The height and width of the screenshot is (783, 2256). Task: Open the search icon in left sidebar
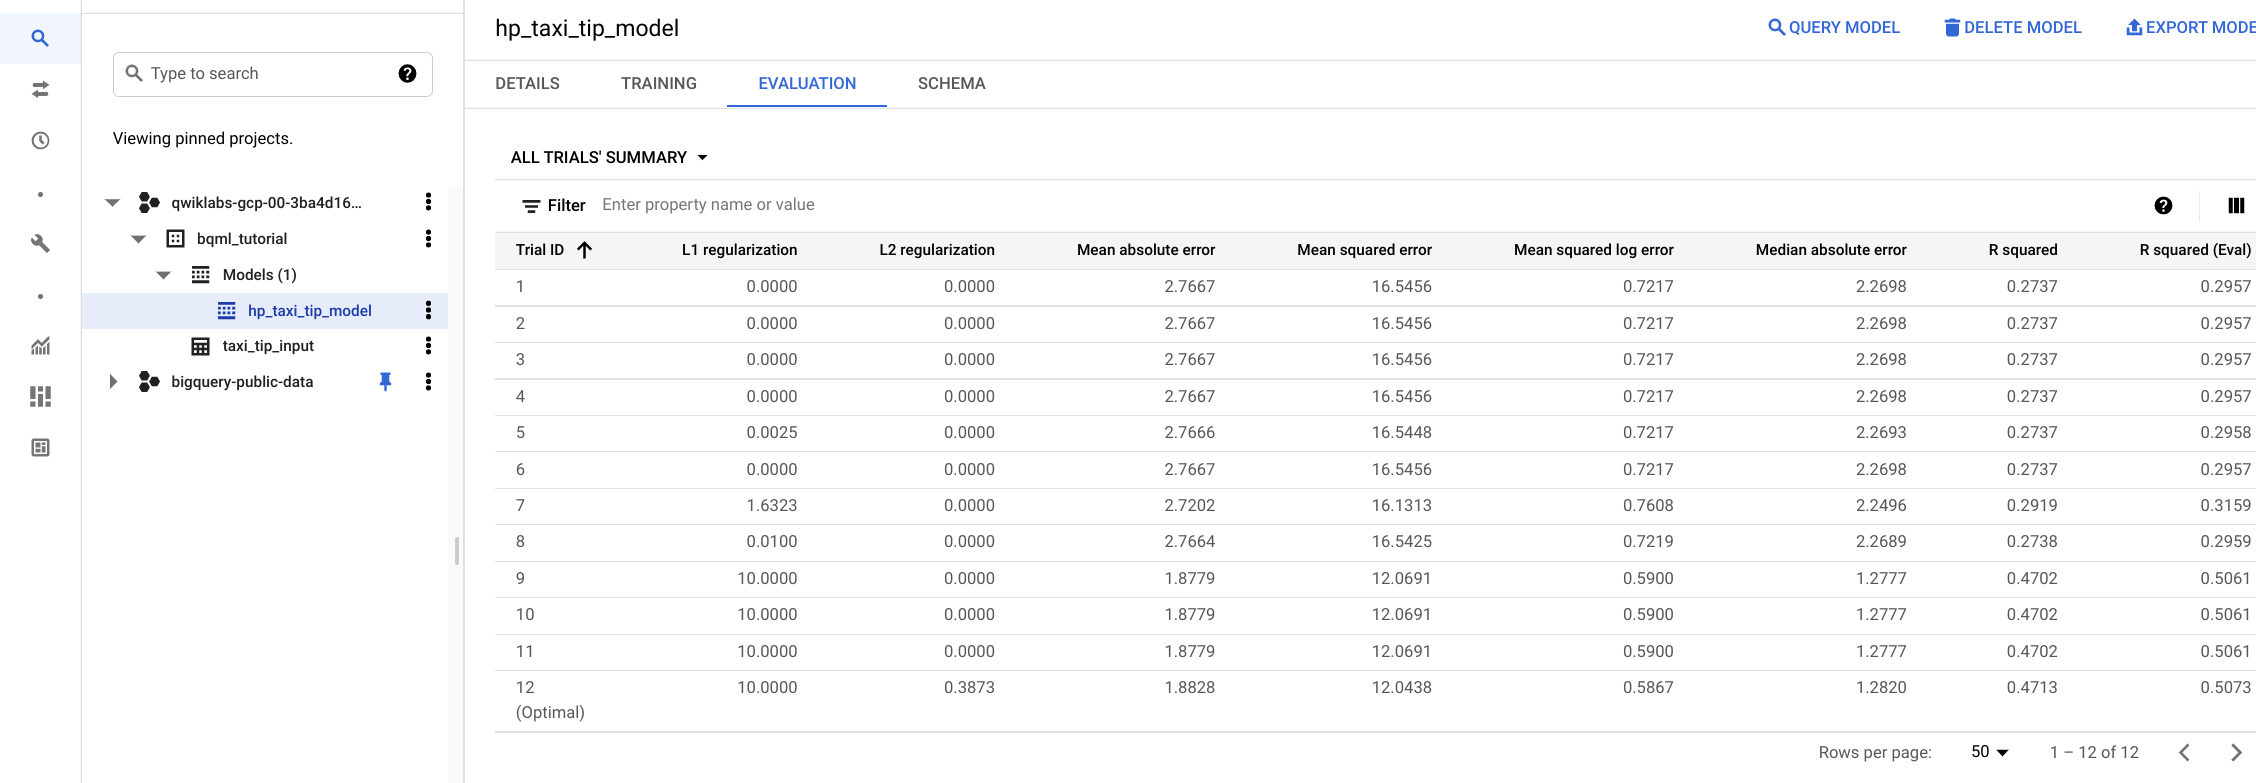pos(40,38)
